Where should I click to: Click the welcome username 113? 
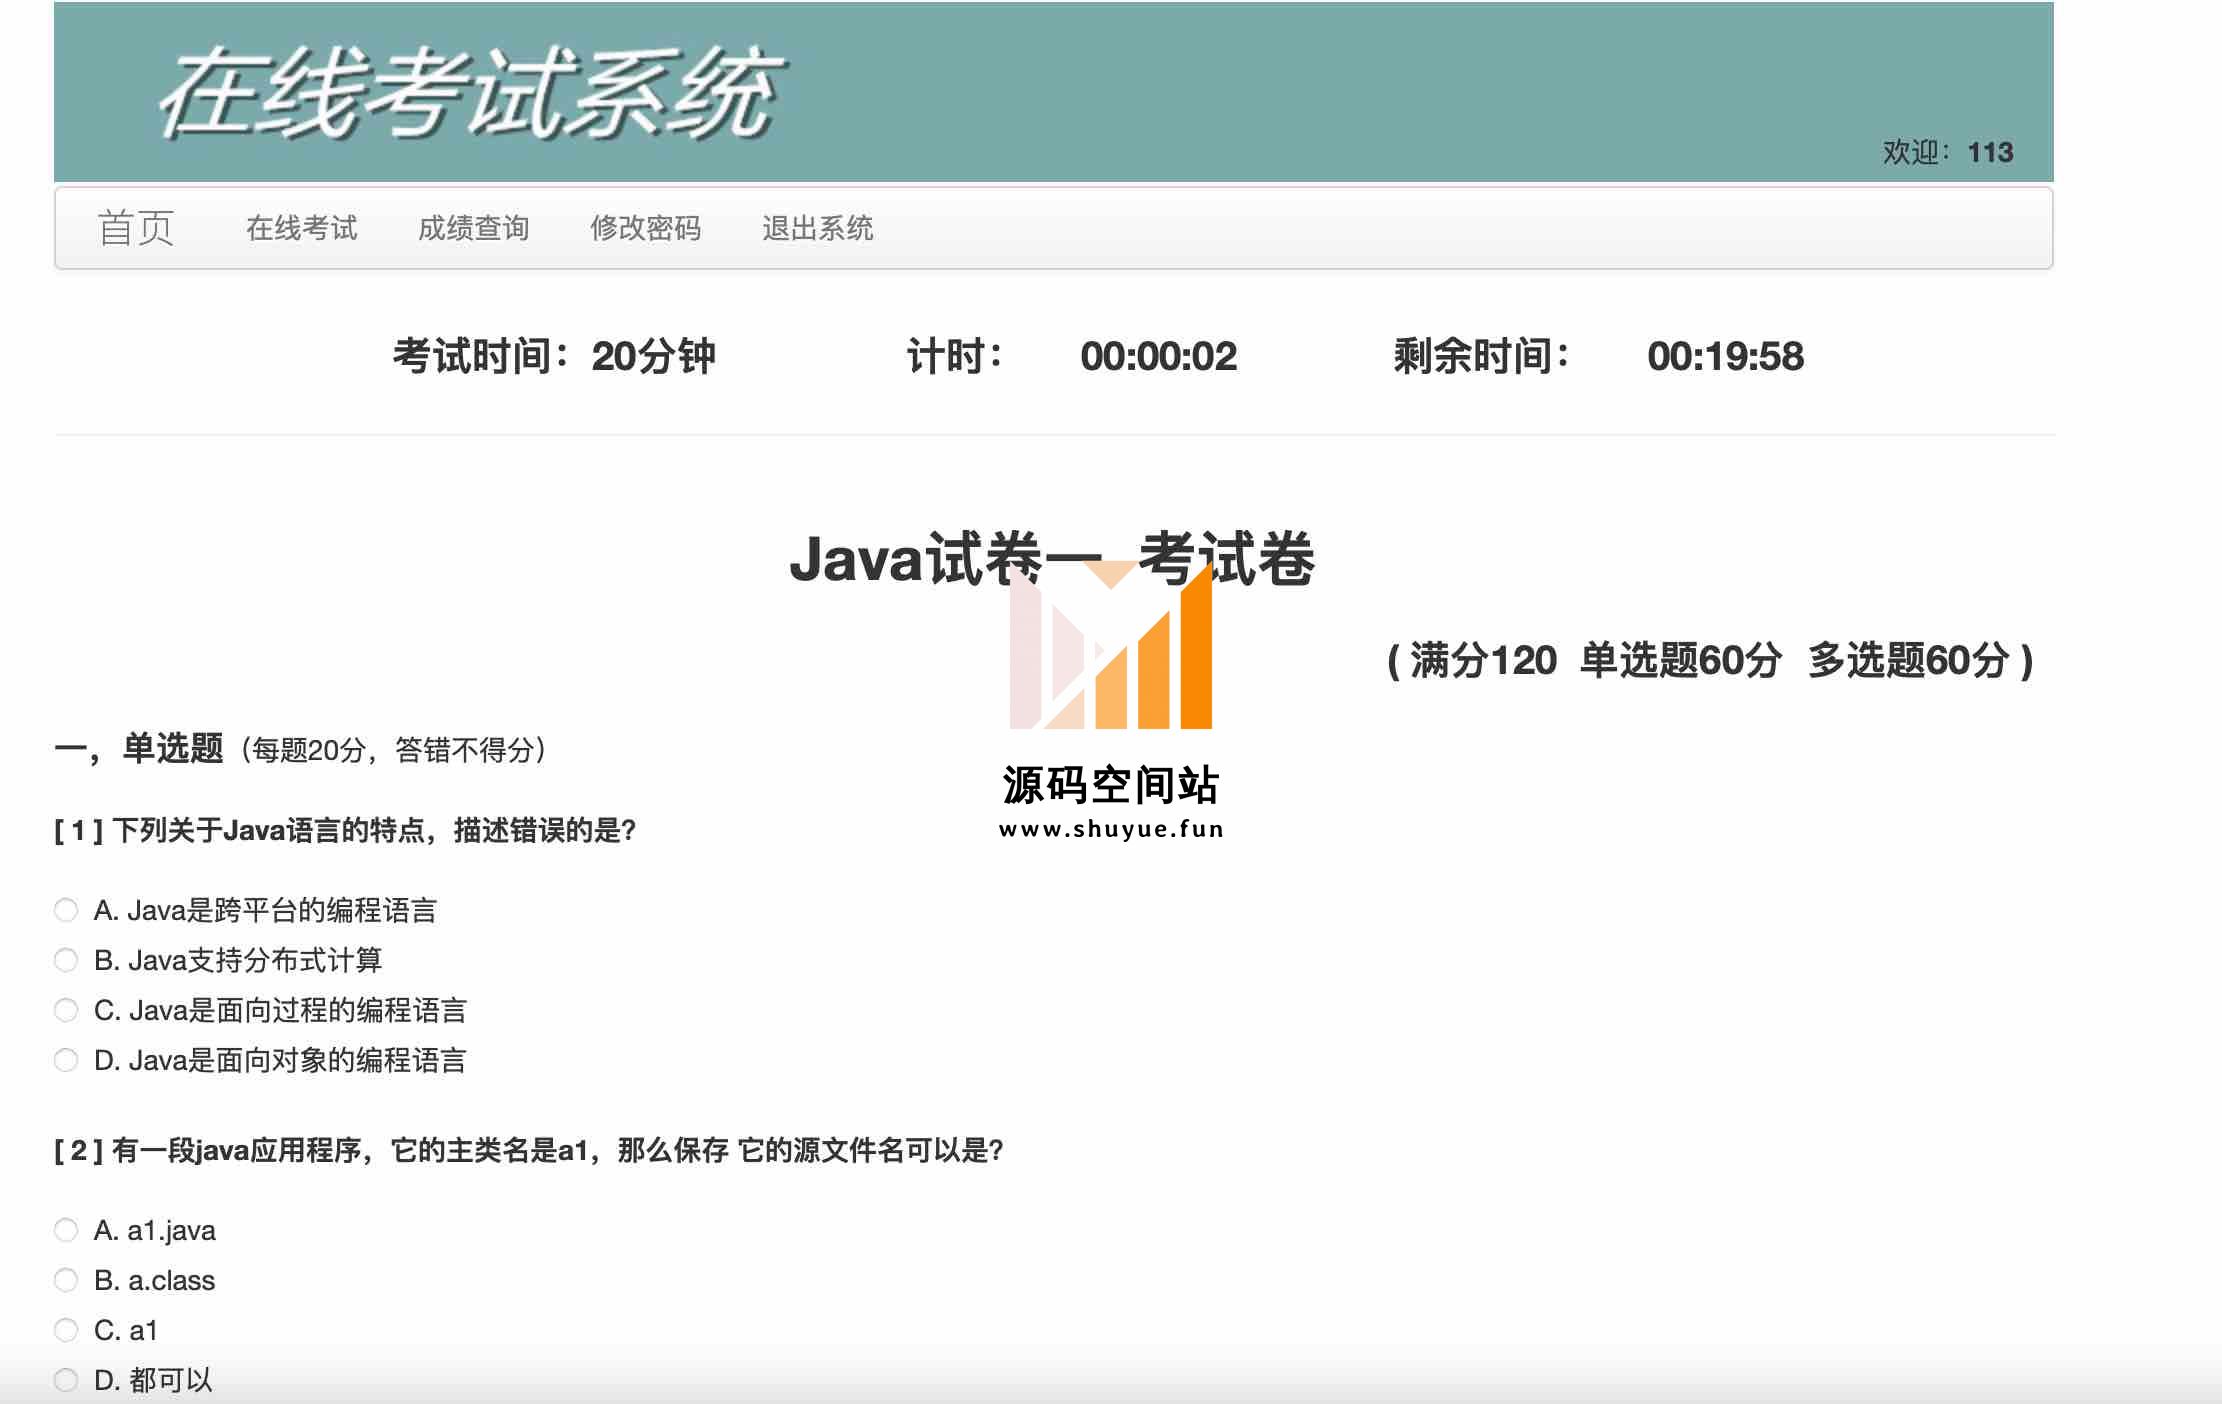tap(1990, 152)
